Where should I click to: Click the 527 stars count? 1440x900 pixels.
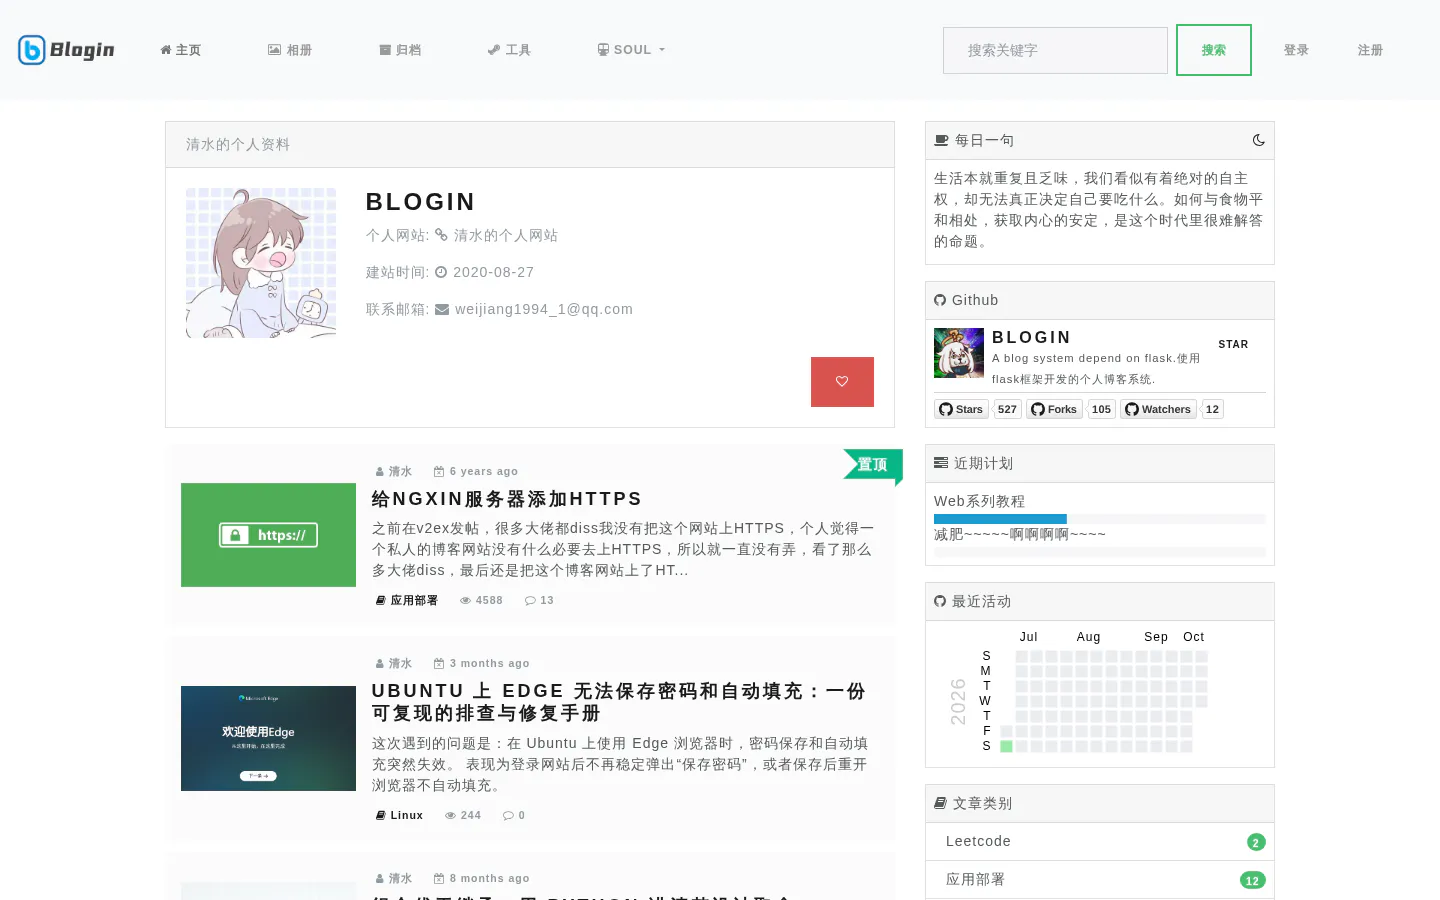(1007, 409)
